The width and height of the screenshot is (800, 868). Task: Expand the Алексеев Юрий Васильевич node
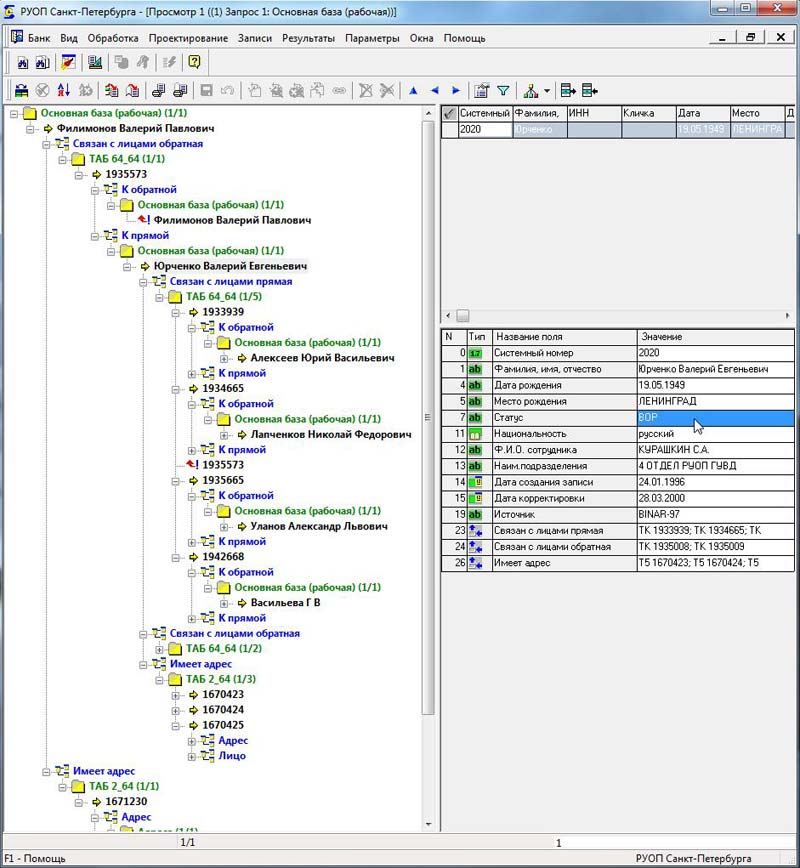[x=225, y=358]
